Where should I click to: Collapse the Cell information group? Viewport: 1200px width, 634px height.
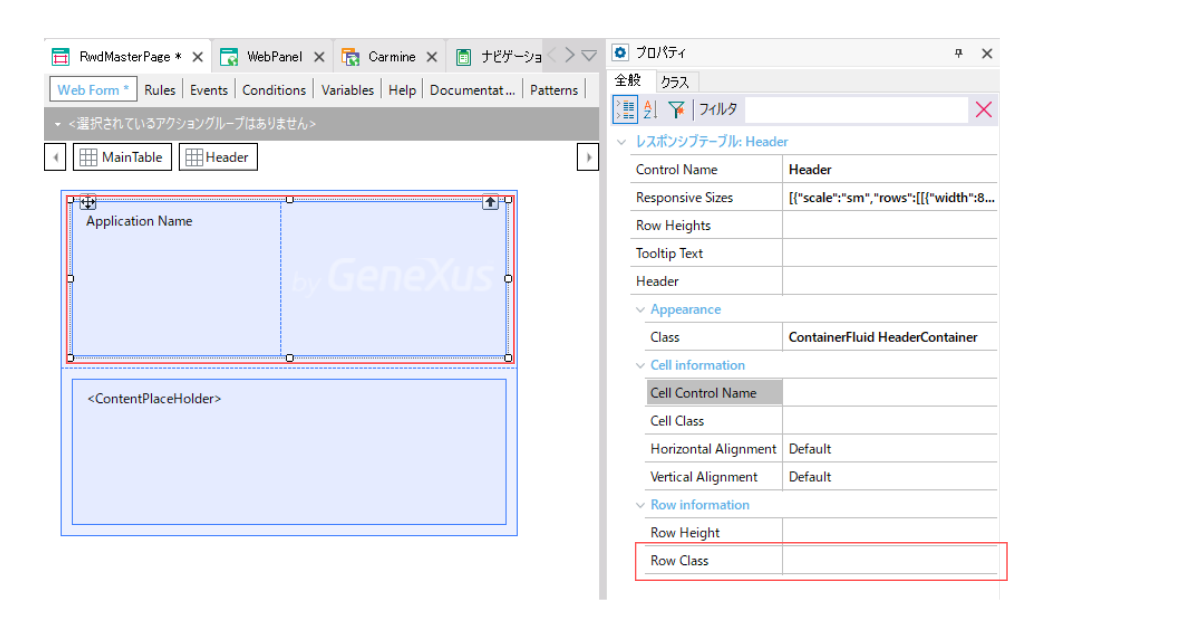pyautogui.click(x=640, y=365)
